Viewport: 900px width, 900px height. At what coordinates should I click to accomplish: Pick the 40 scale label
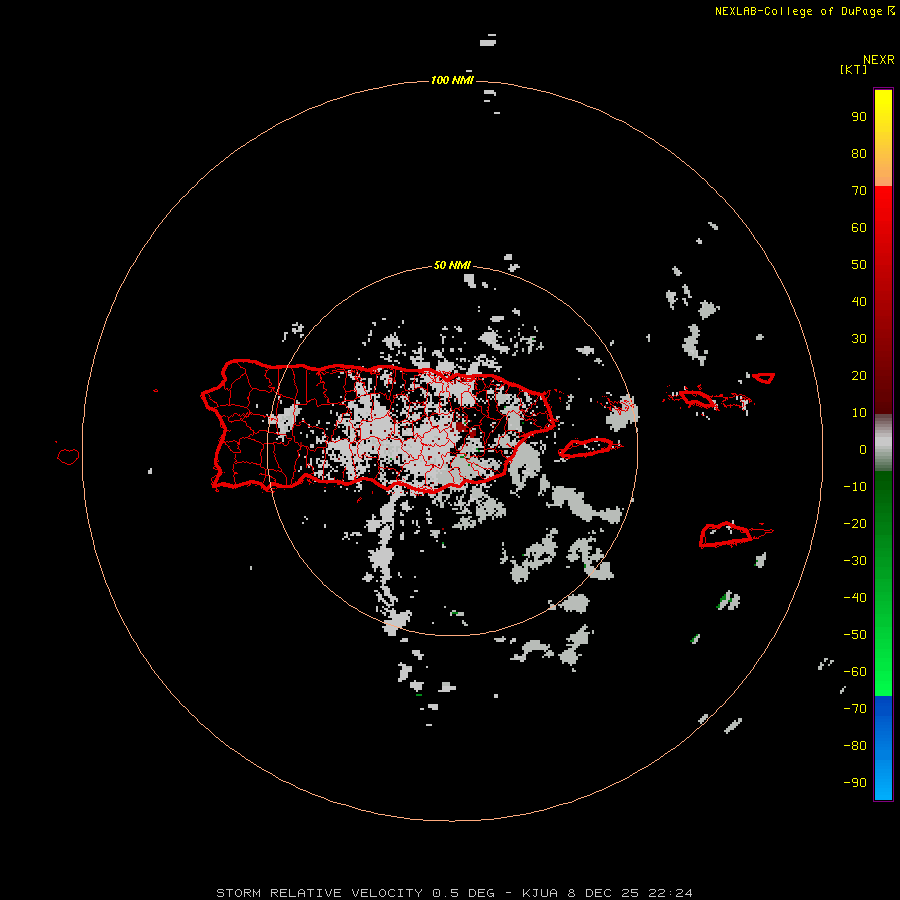pyautogui.click(x=859, y=302)
